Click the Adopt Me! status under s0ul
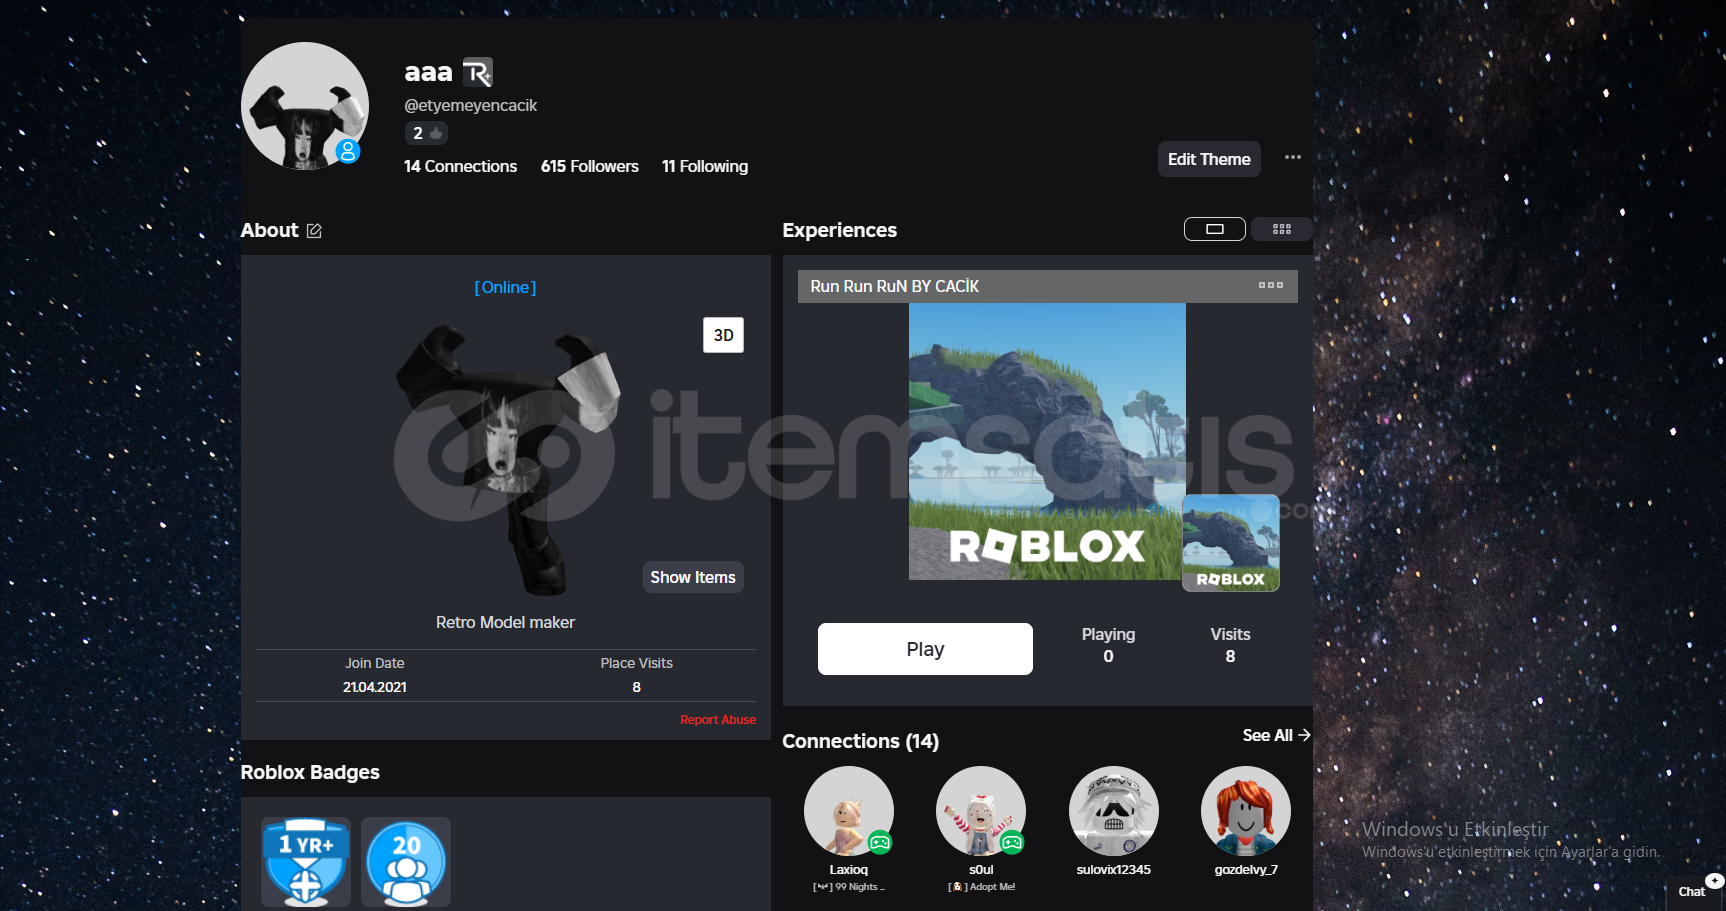This screenshot has width=1726, height=911. coord(982,887)
